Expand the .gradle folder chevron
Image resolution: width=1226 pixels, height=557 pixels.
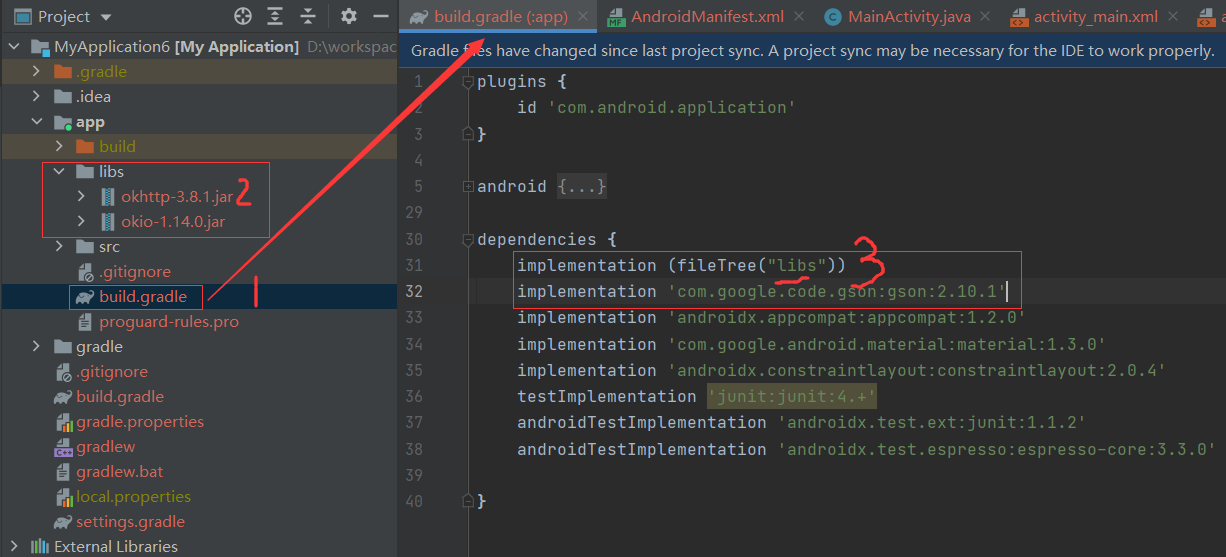[x=37, y=72]
